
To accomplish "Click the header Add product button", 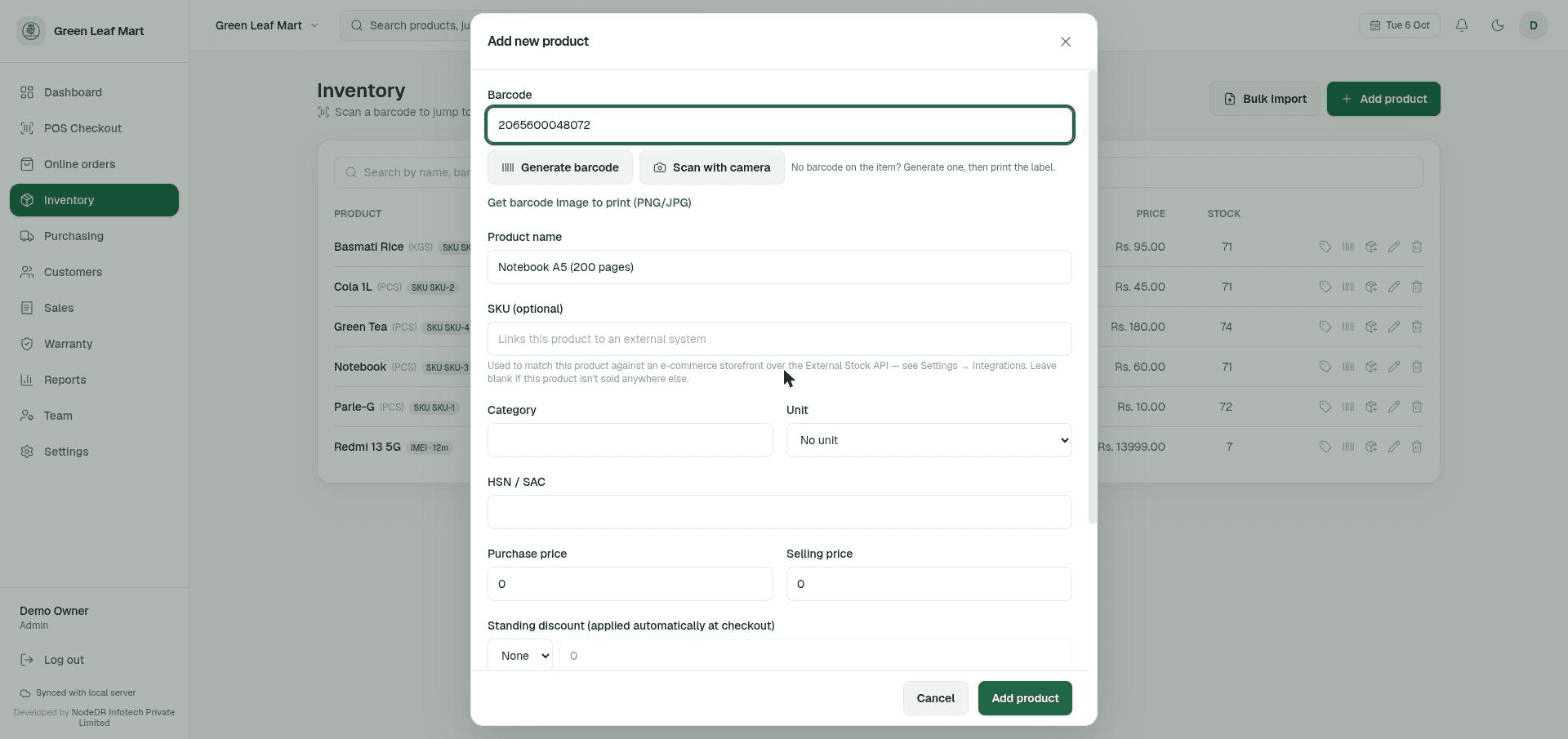I will coord(1384,99).
